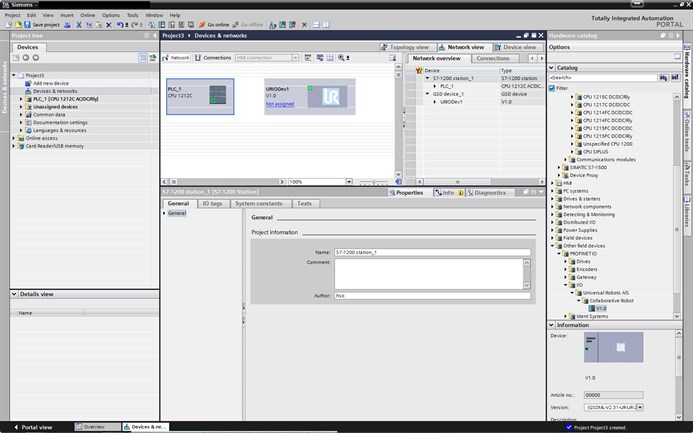Open the System constants tab
The height and width of the screenshot is (433, 693).
point(259,204)
